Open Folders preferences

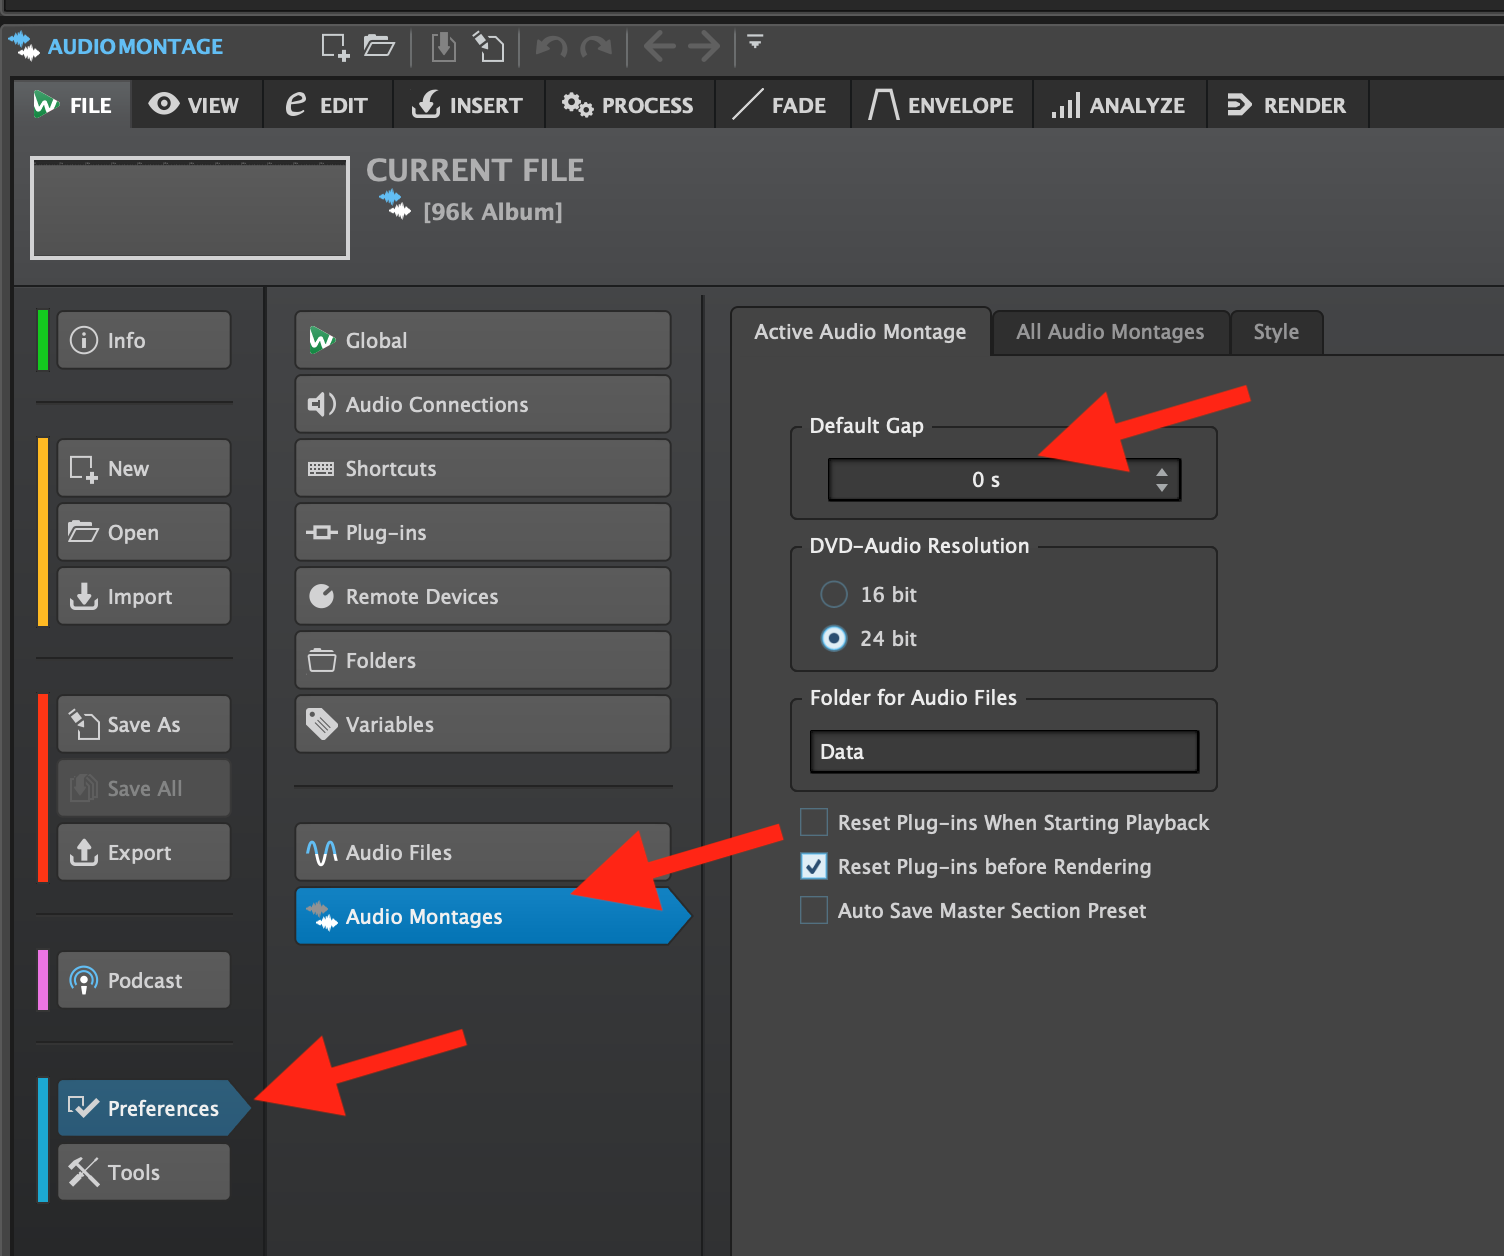483,660
